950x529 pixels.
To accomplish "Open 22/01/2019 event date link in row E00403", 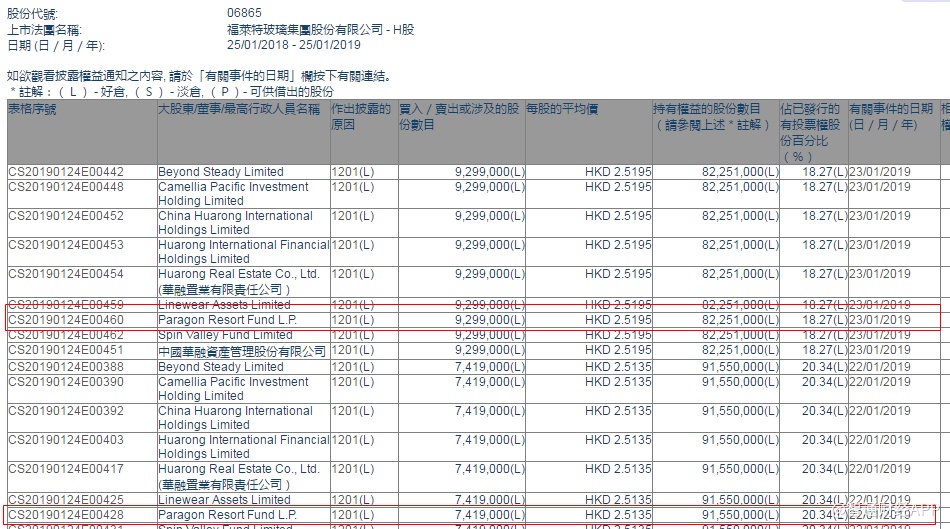I will pyautogui.click(x=880, y=441).
